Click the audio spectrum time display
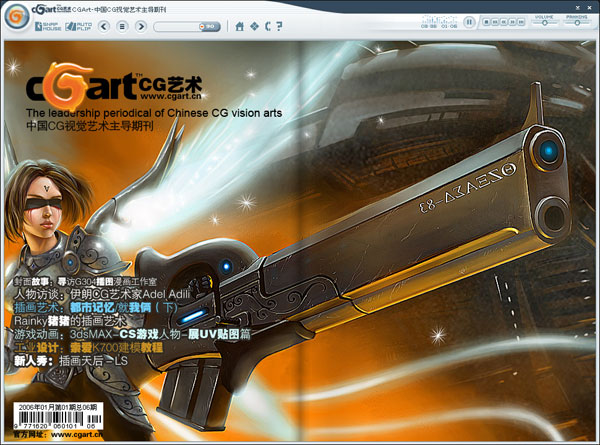The image size is (600, 445). point(439,22)
